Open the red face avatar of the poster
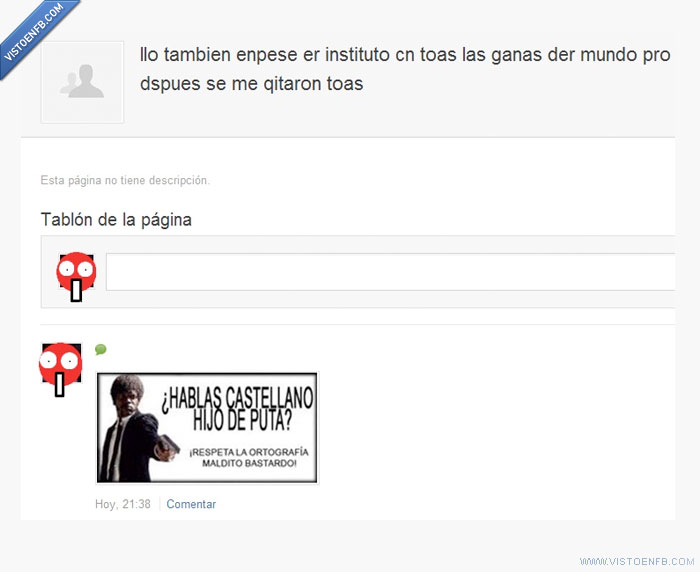This screenshot has height=572, width=700. click(x=60, y=370)
